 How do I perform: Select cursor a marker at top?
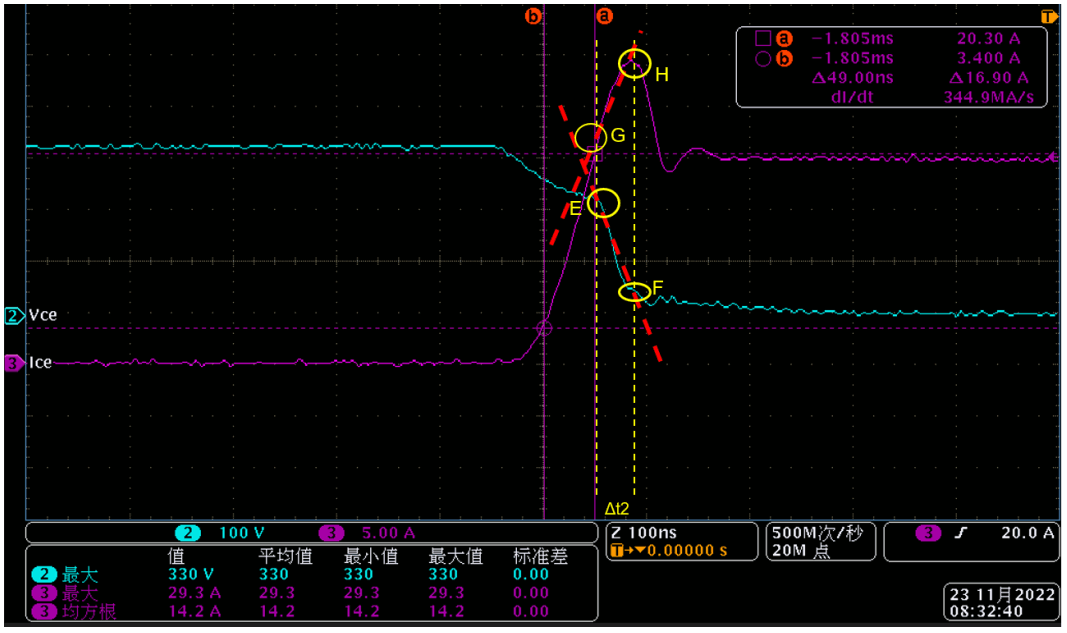click(x=604, y=16)
